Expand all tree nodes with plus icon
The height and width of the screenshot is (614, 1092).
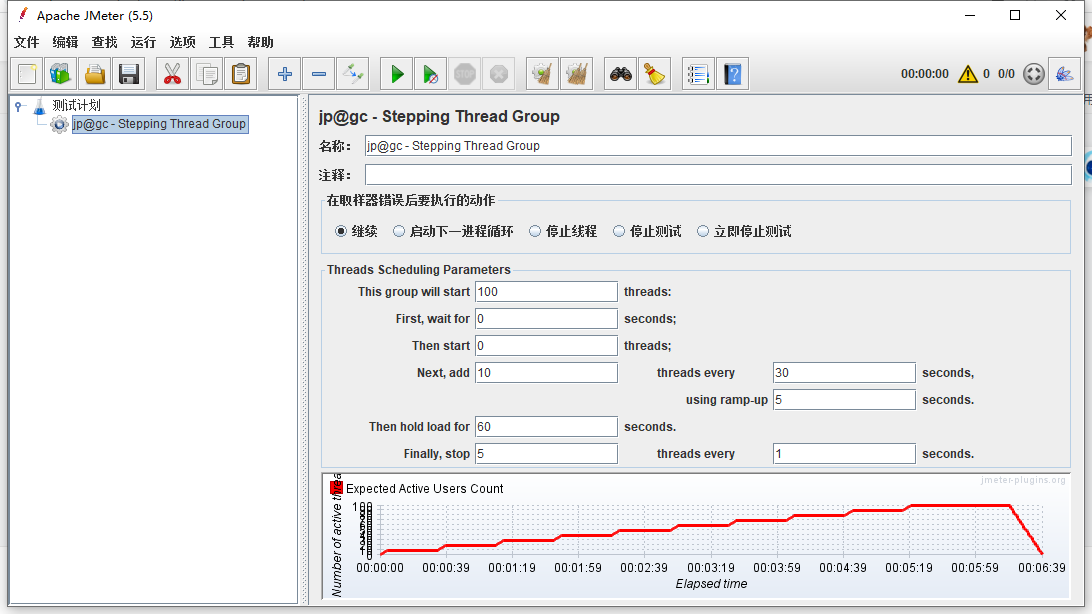pos(284,74)
